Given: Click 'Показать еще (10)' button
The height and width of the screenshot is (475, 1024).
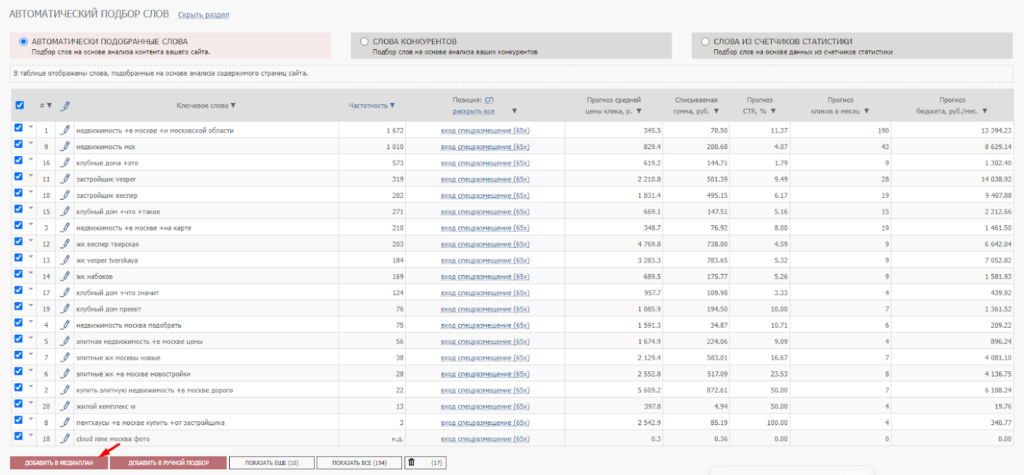Looking at the screenshot, I should tap(272, 463).
